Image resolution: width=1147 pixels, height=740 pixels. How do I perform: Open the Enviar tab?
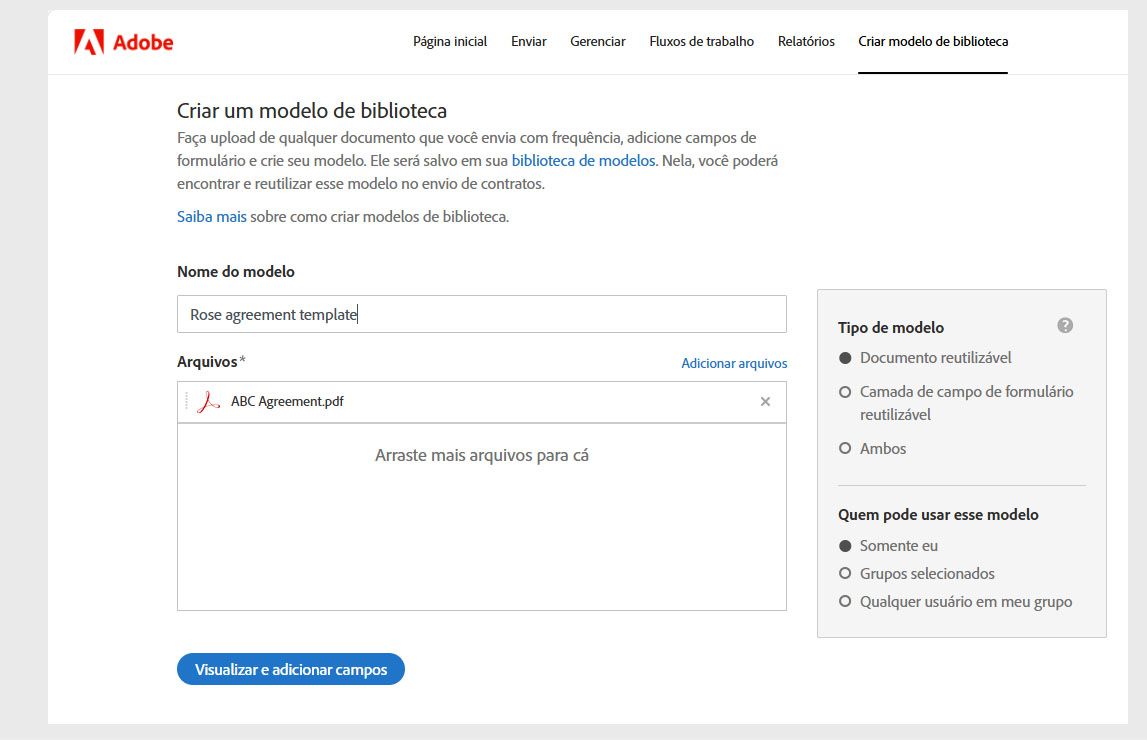tap(528, 41)
